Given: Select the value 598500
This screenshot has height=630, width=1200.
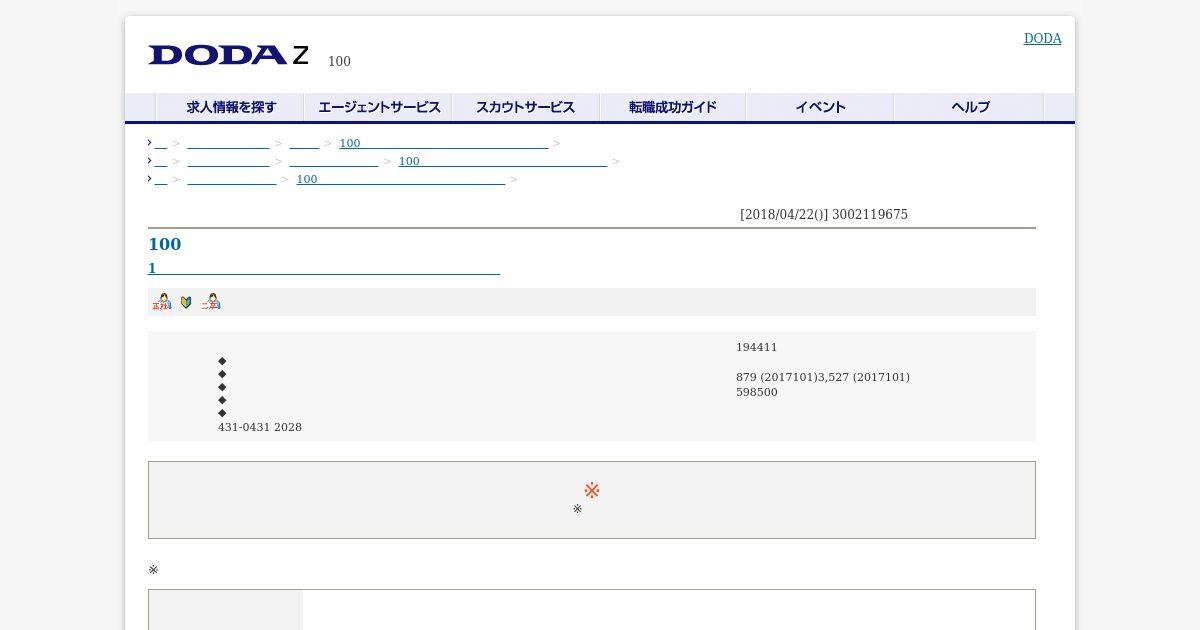Looking at the screenshot, I should pos(757,392).
